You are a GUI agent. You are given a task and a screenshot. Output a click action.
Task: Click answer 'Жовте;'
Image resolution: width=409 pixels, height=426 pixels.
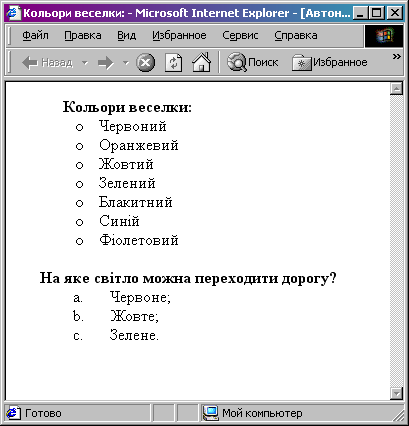(x=135, y=316)
